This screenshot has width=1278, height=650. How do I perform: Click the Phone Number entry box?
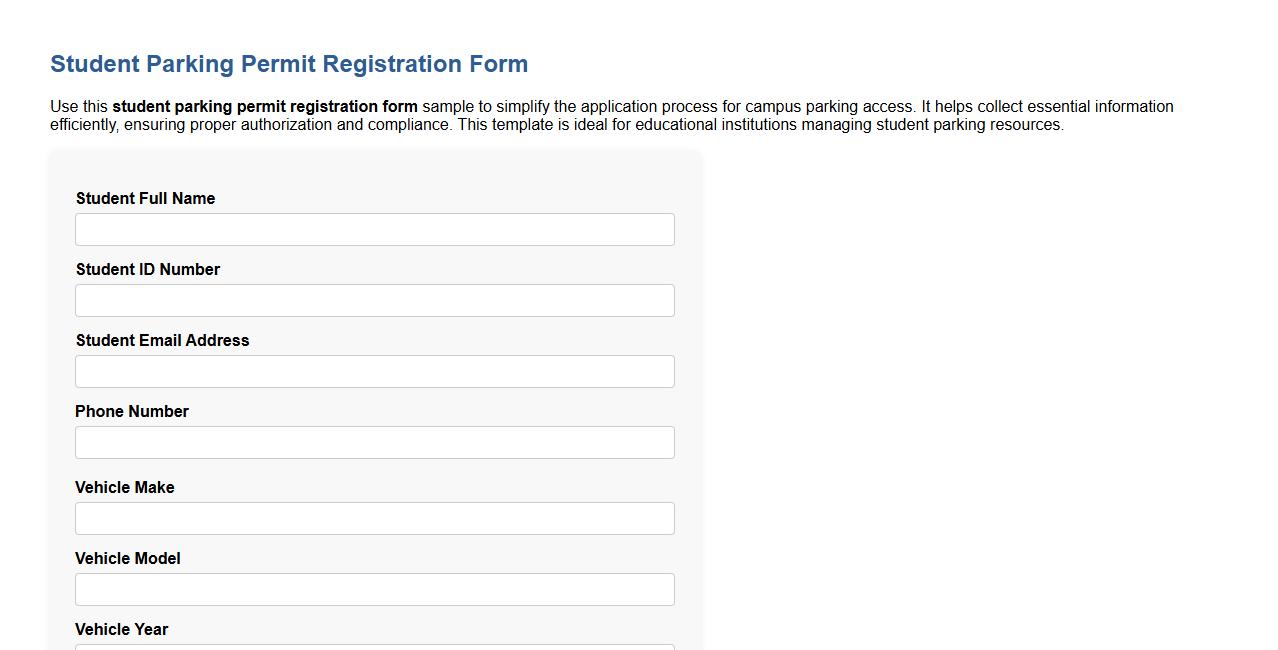click(374, 442)
